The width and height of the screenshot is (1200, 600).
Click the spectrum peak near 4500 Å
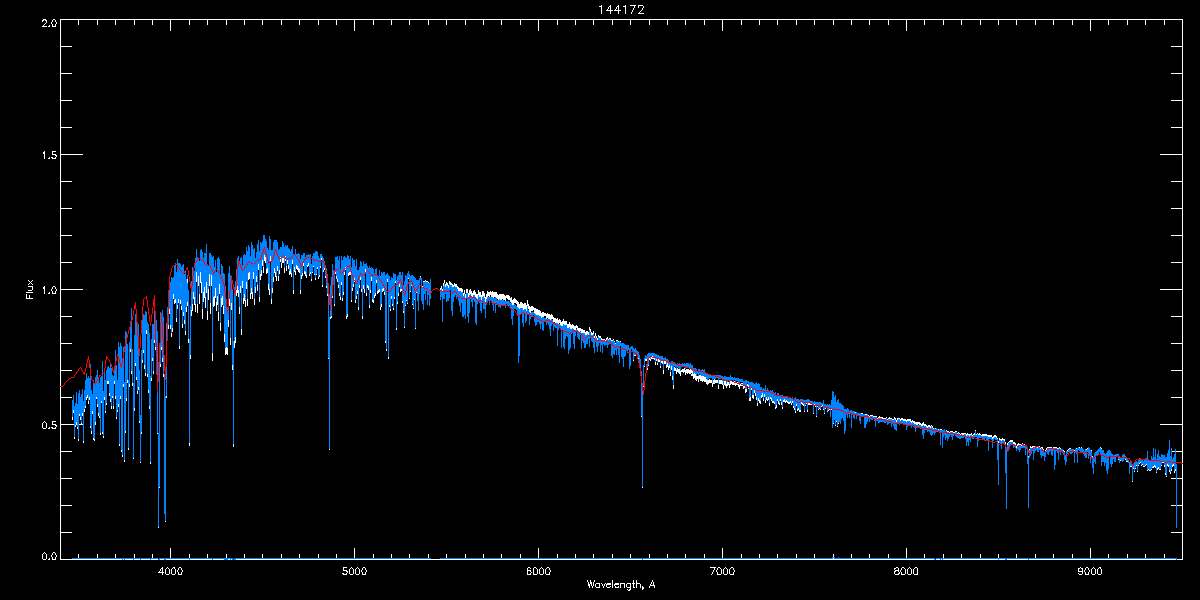(264, 242)
